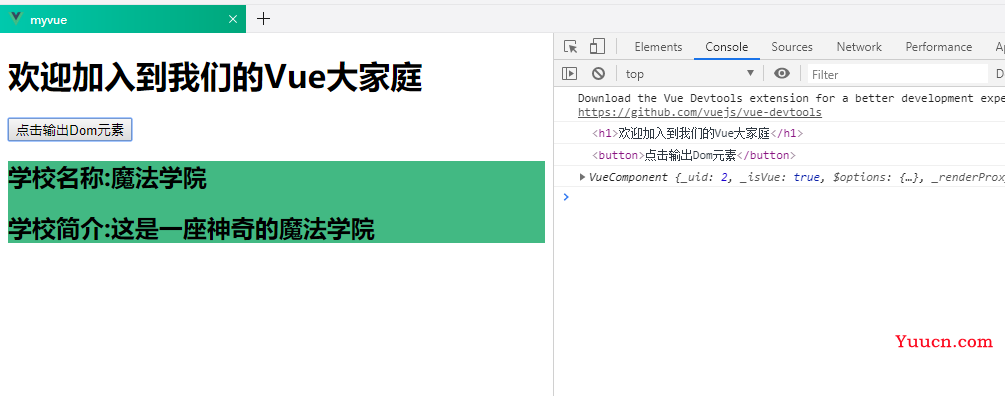Image resolution: width=1005 pixels, height=396 pixels.
Task: Select the Console tab
Action: [x=727, y=47]
